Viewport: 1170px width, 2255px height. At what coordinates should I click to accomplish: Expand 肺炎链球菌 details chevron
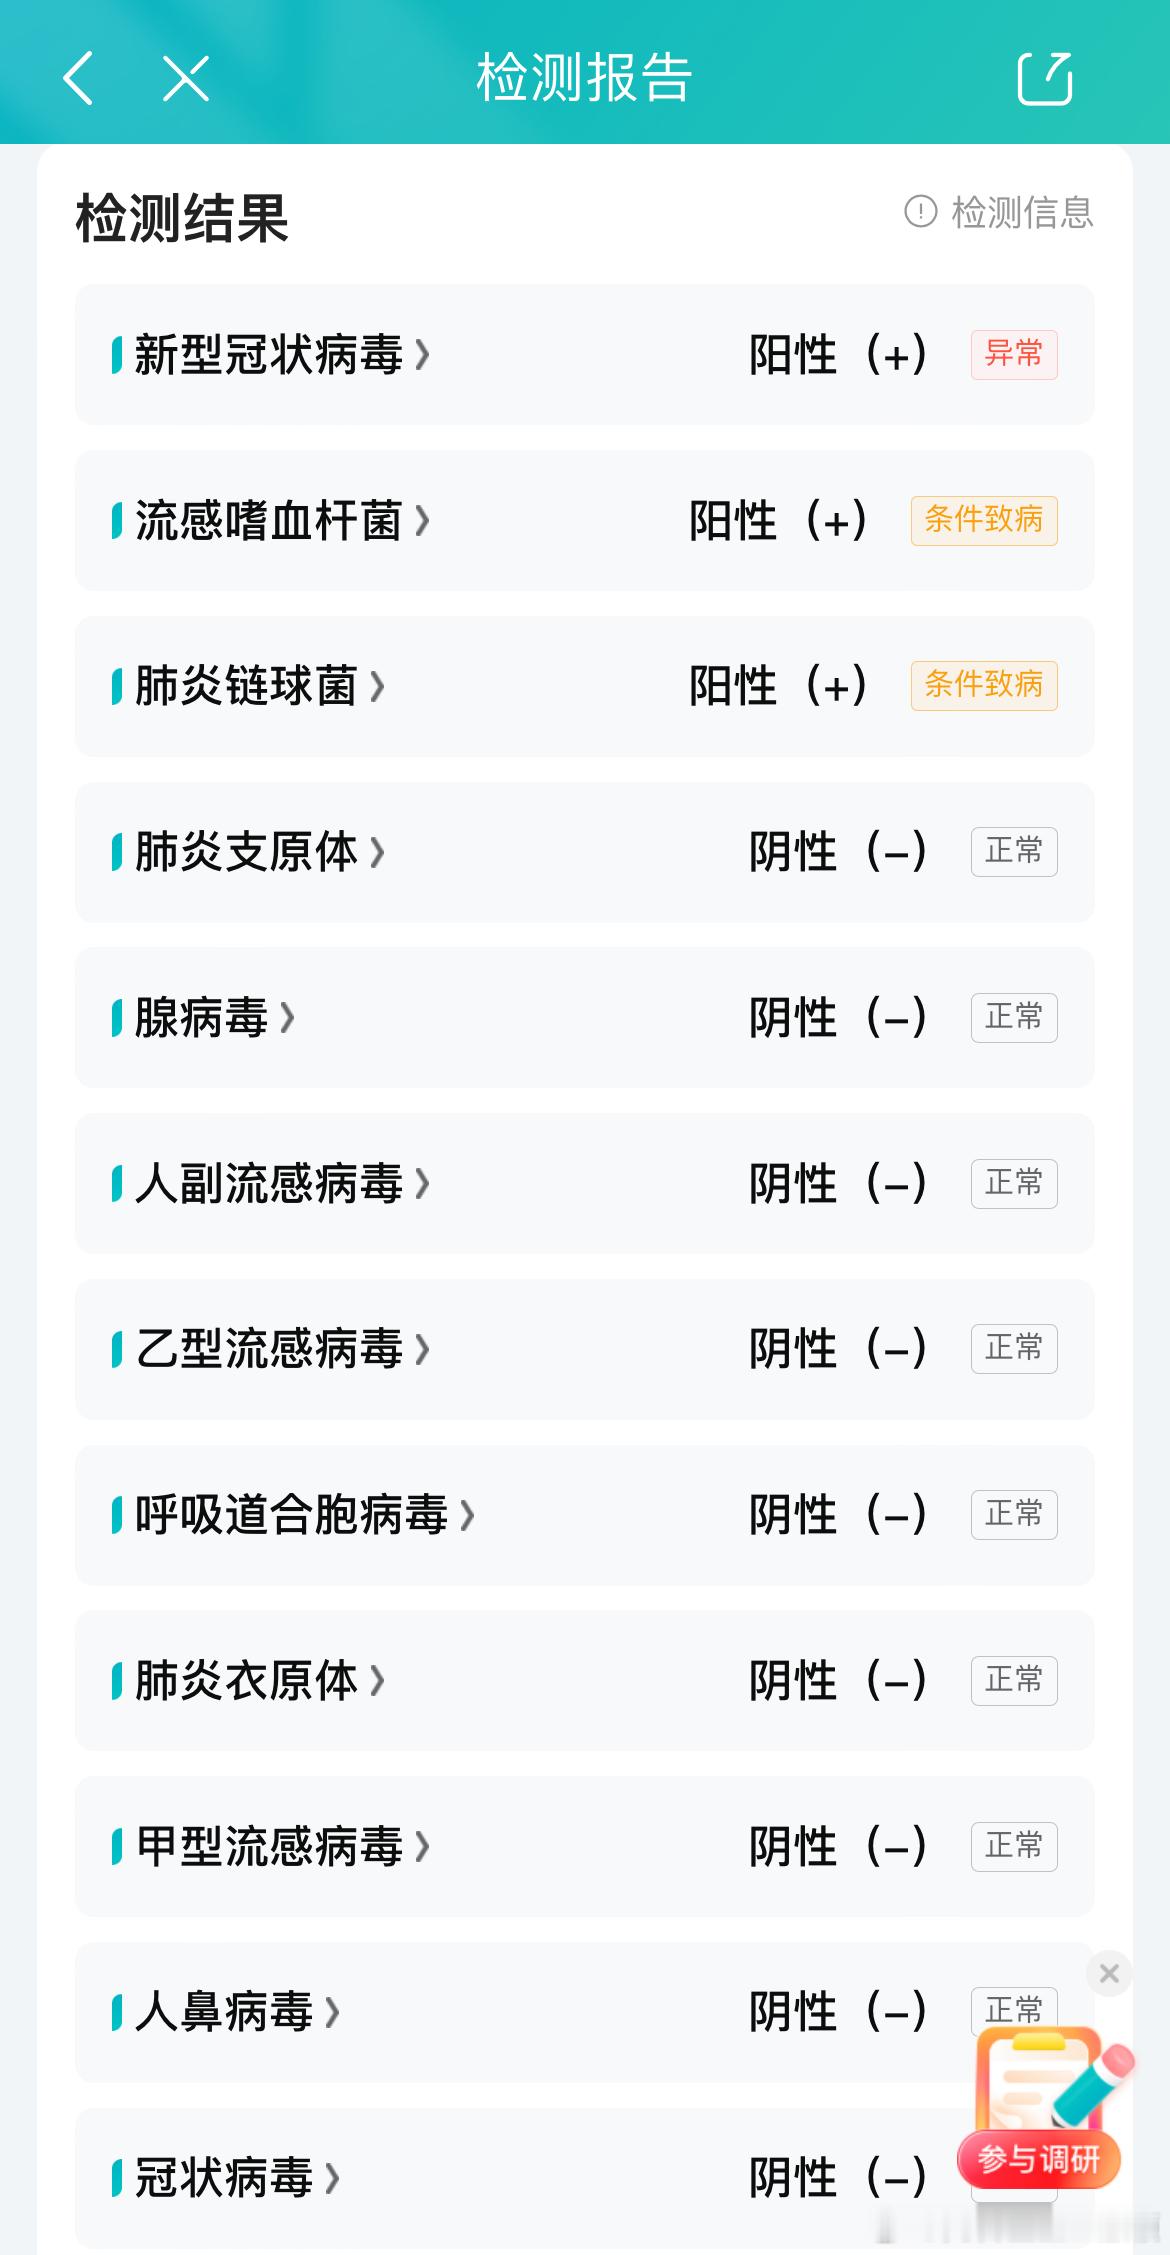pyautogui.click(x=377, y=687)
